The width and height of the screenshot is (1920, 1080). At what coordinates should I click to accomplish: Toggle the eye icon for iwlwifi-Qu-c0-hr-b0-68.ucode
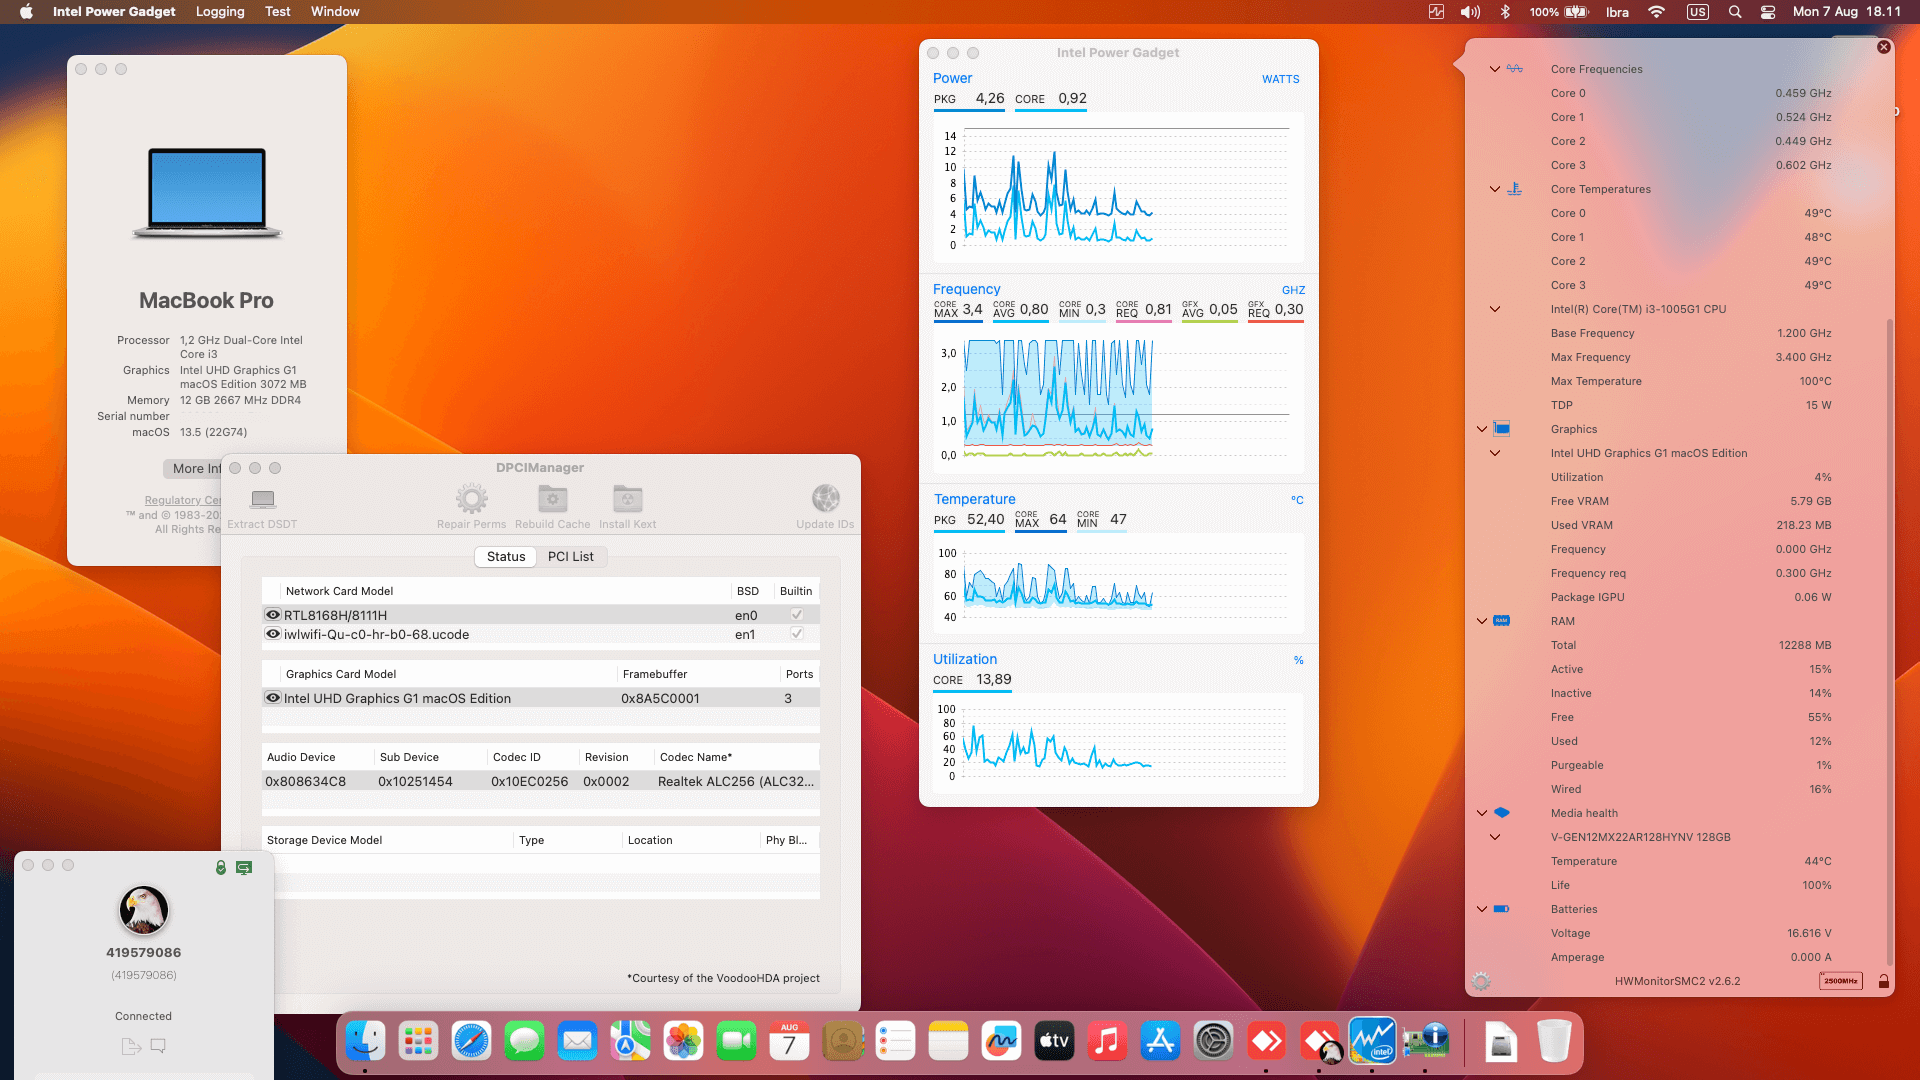[272, 634]
